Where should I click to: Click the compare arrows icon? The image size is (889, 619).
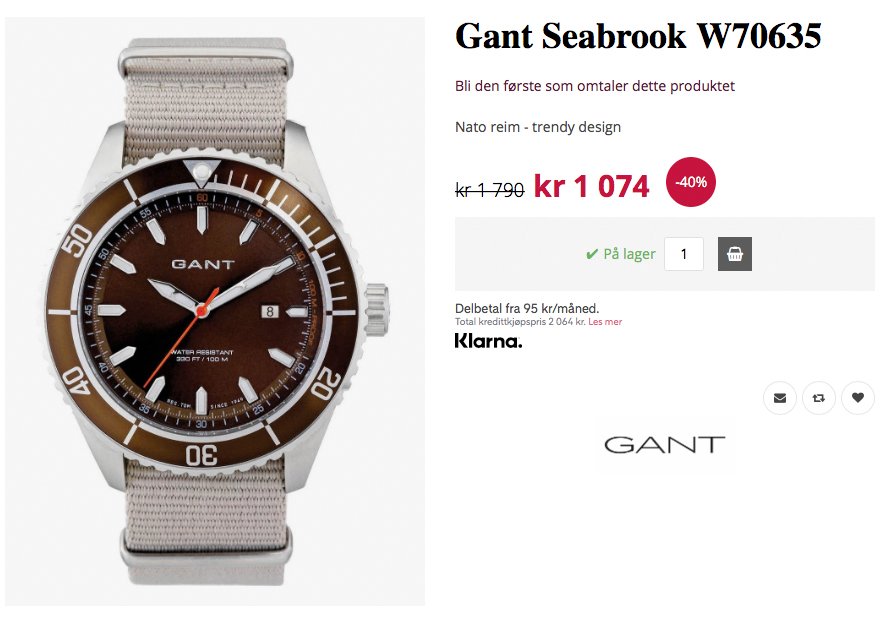click(x=818, y=398)
